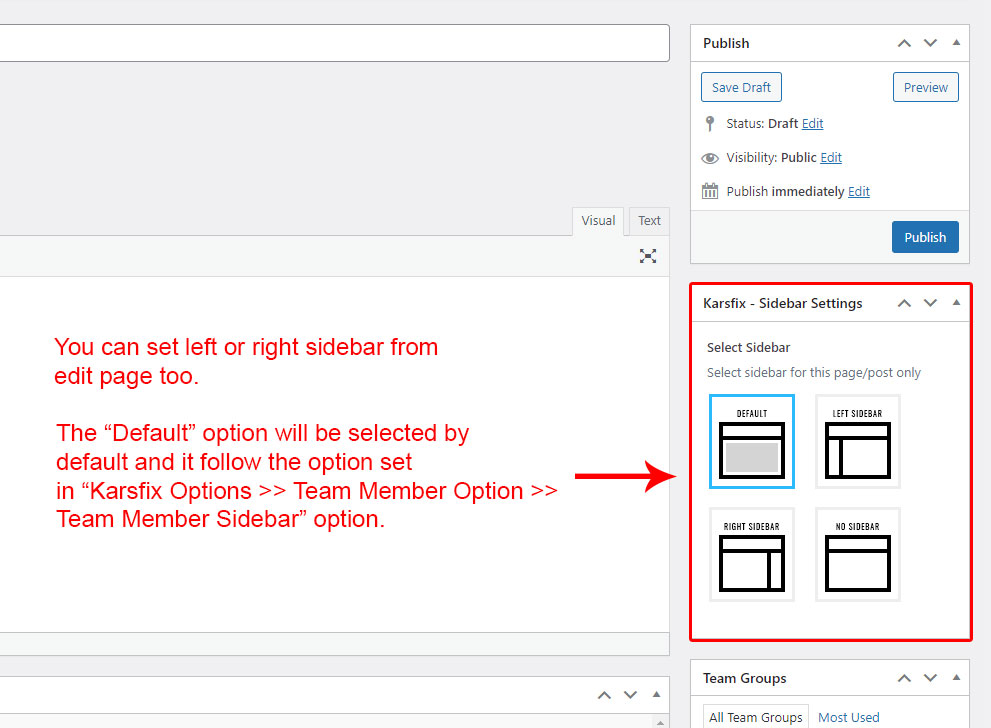The image size is (991, 728).
Task: Move Karsfix Sidebar Settings panel down
Action: (930, 303)
